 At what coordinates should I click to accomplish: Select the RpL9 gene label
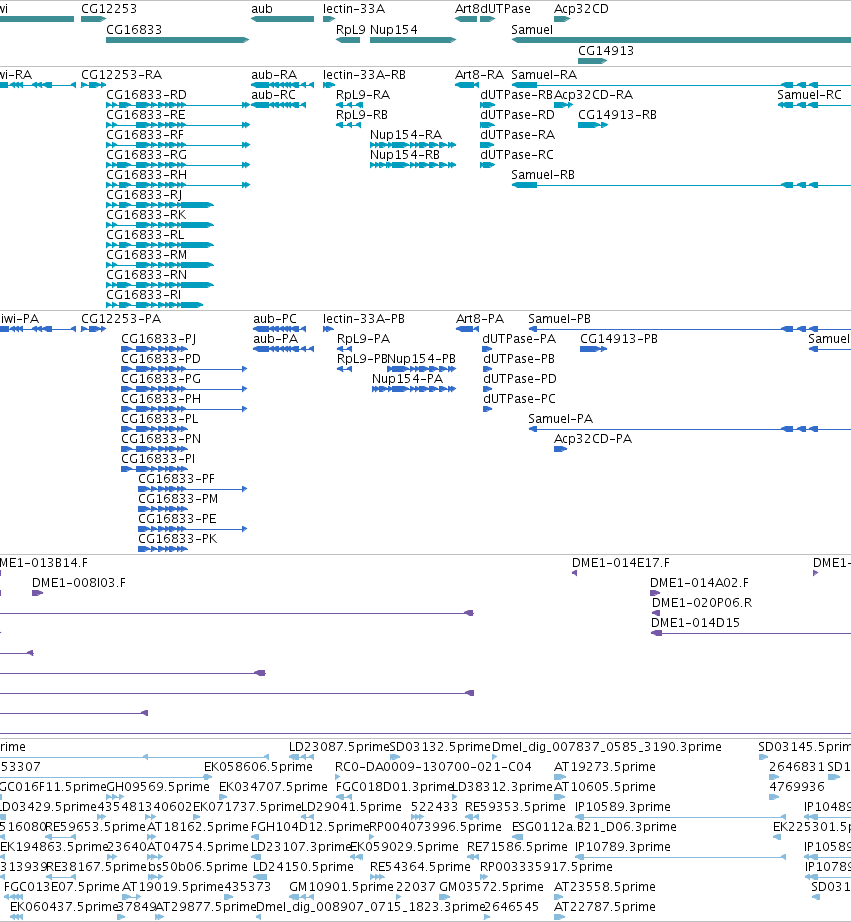(x=351, y=30)
